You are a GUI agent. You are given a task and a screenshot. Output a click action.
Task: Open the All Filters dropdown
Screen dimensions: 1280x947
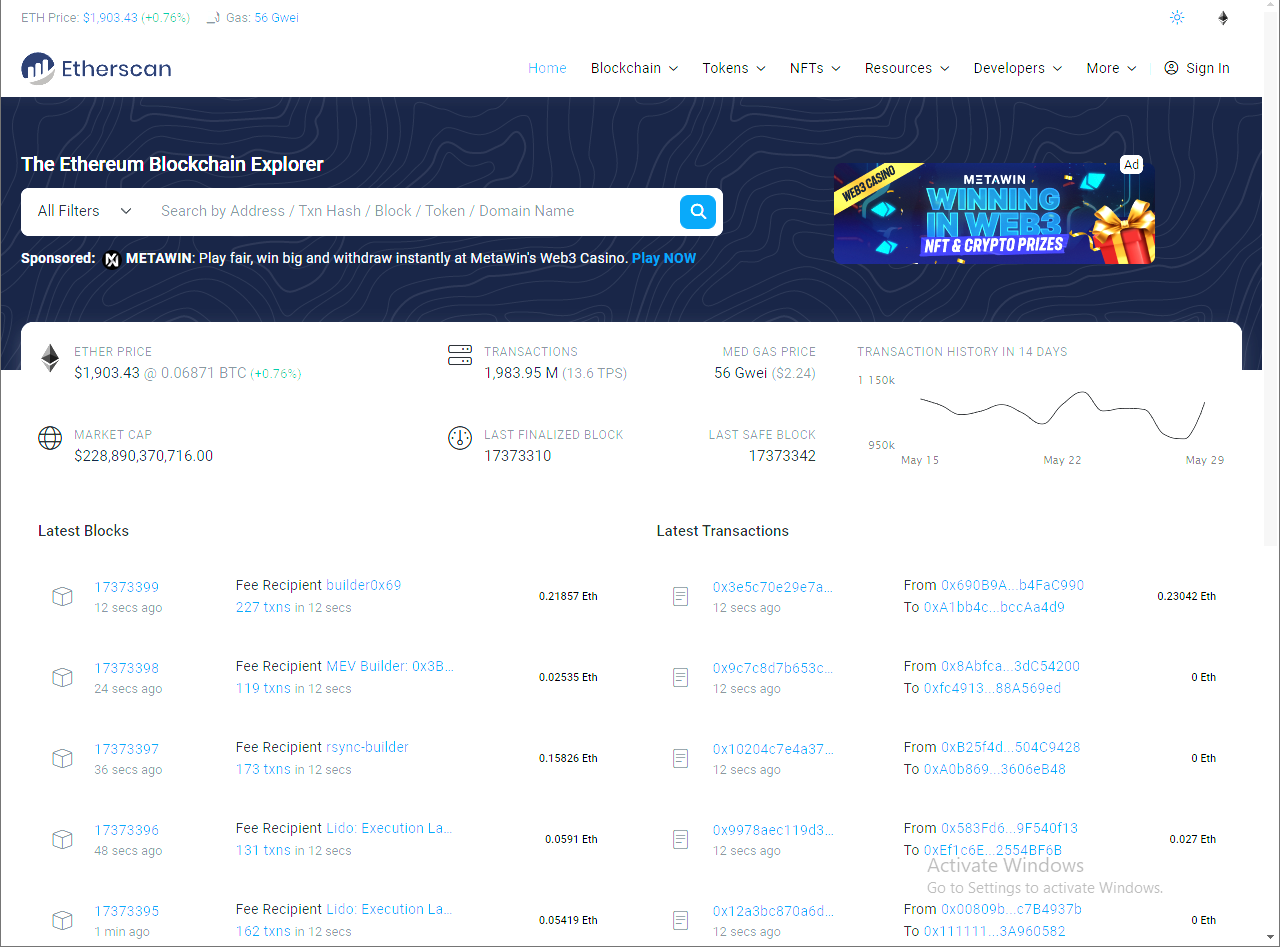click(85, 211)
